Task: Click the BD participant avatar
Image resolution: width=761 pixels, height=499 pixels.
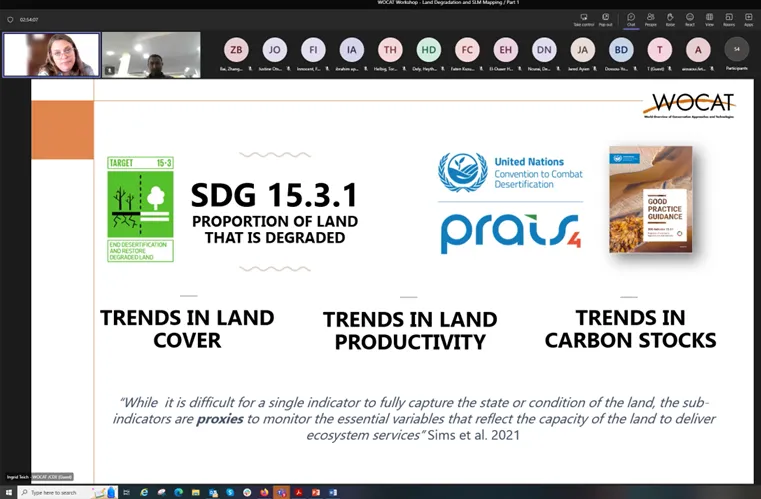Action: [621, 50]
